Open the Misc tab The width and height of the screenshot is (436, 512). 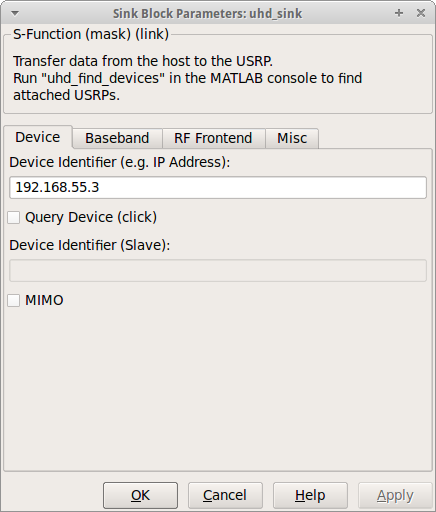(x=292, y=138)
